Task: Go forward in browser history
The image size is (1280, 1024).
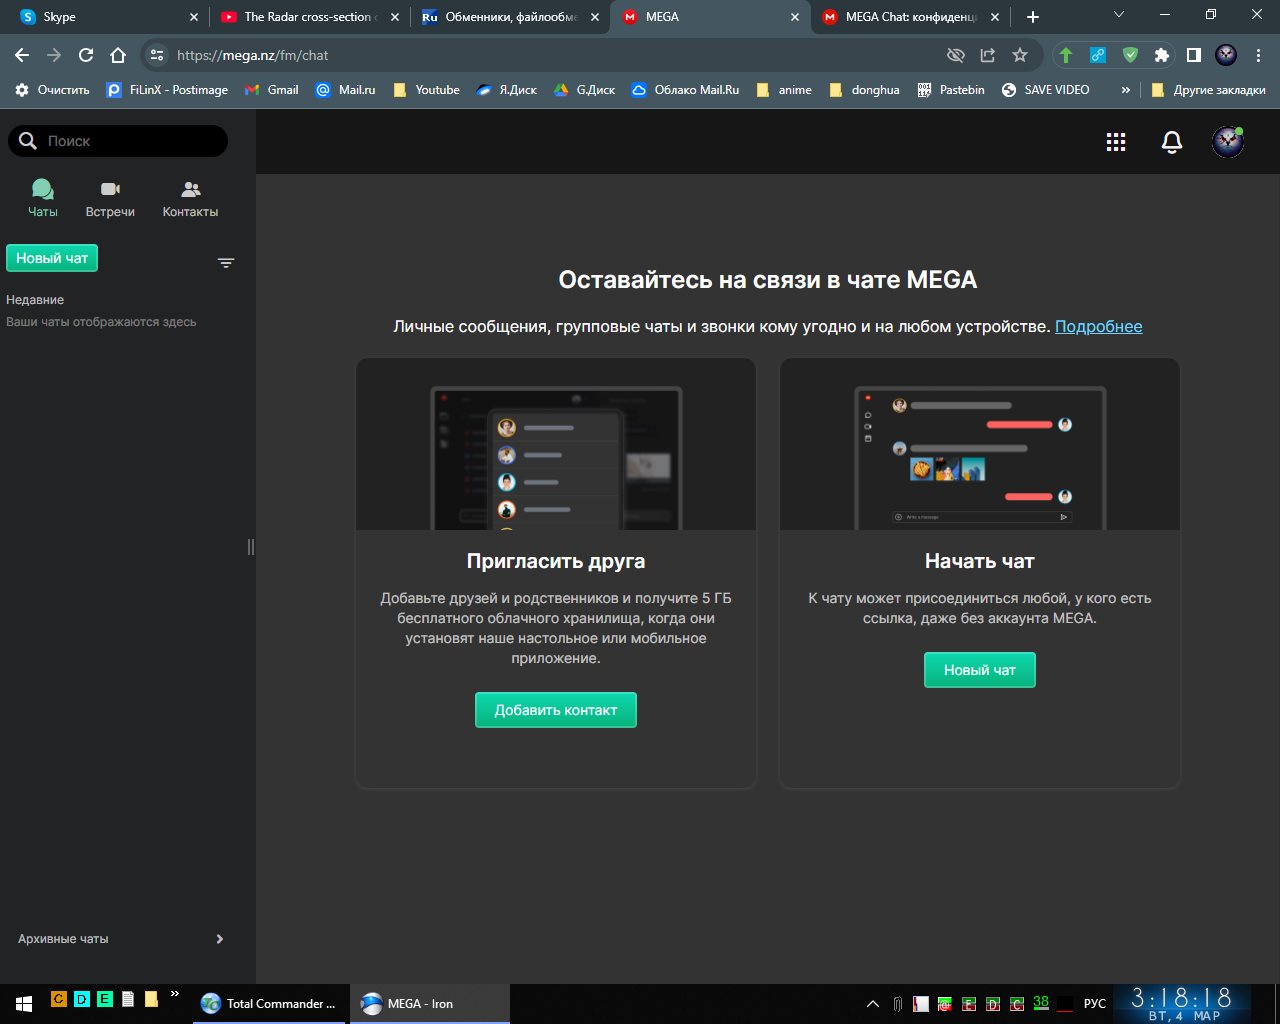Action: tap(54, 55)
